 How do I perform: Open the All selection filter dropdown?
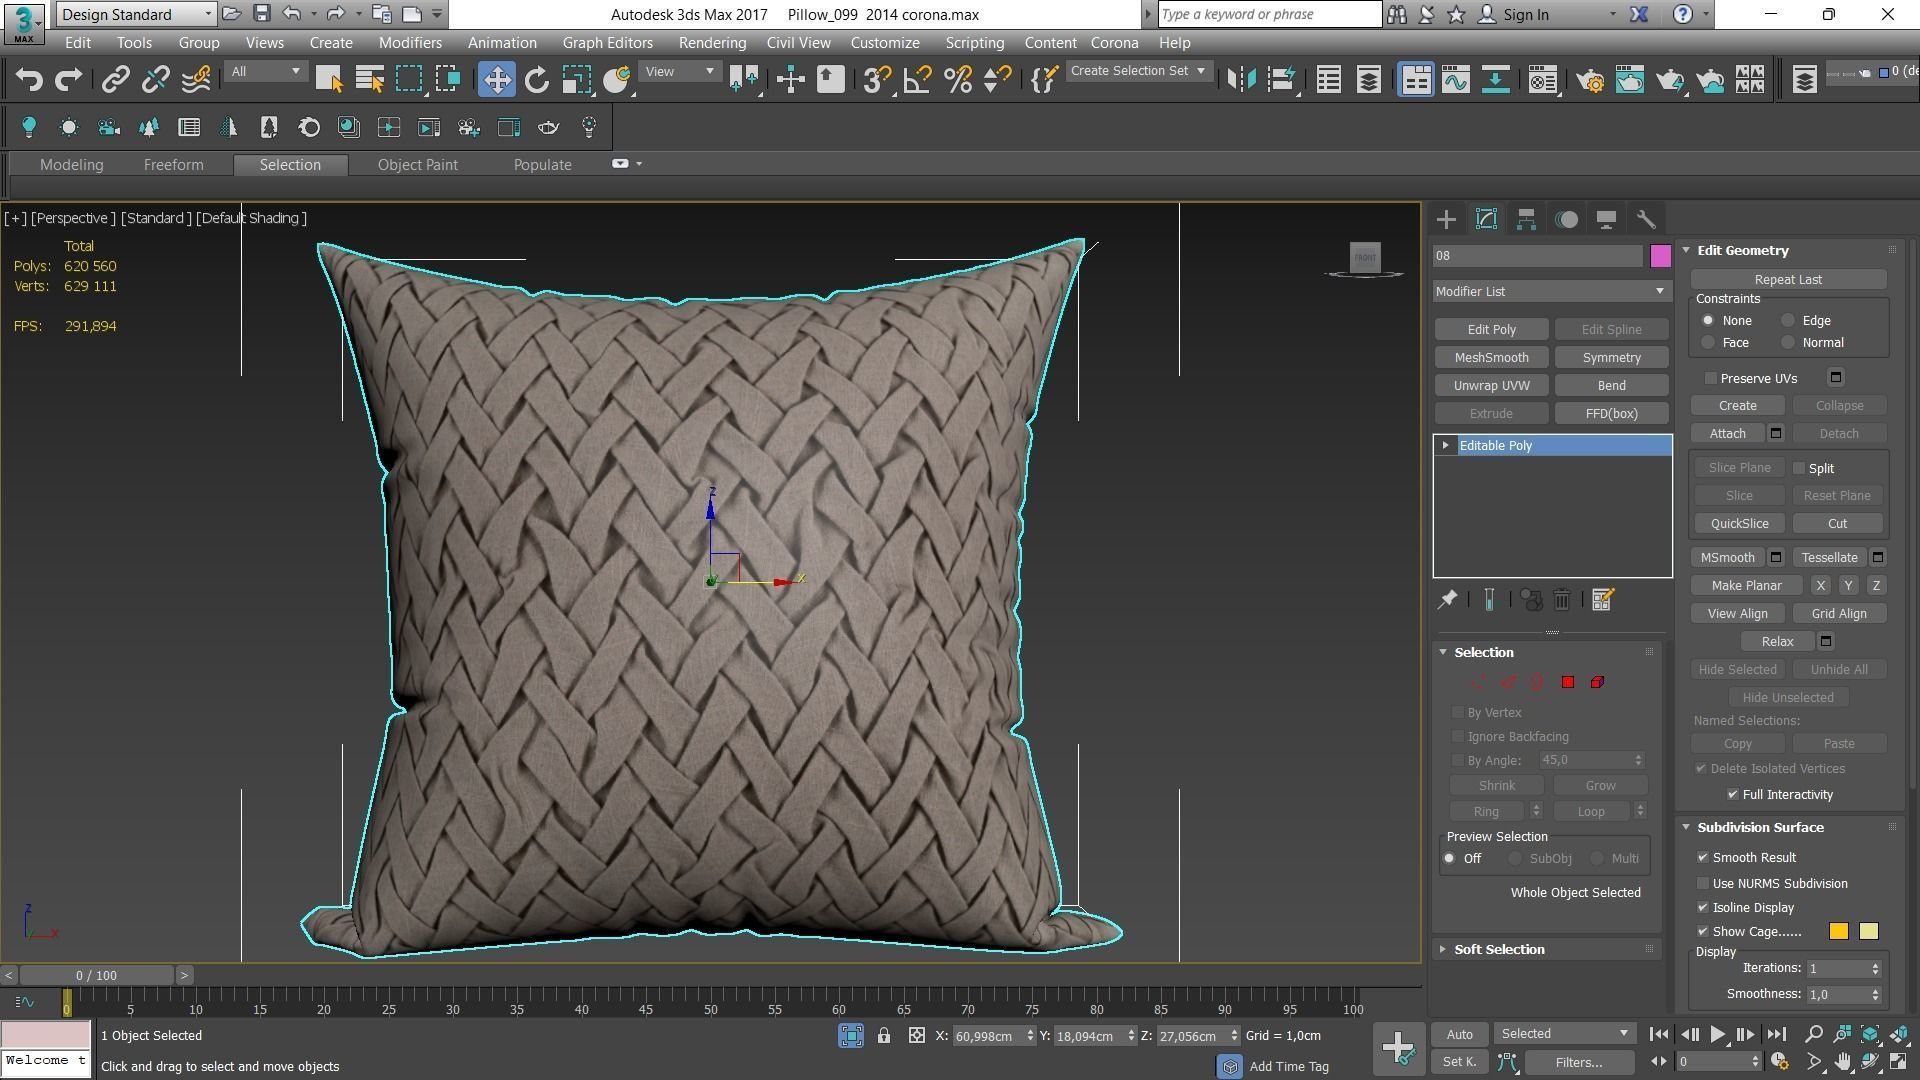[x=265, y=71]
